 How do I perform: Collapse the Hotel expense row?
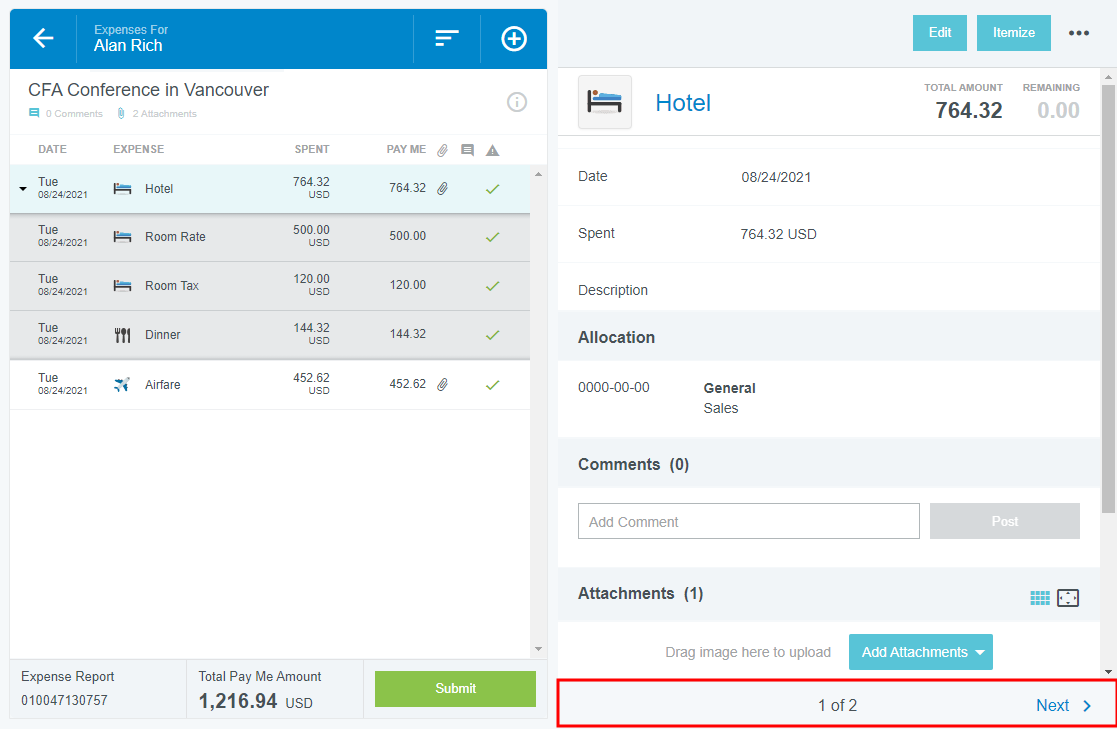[23, 189]
